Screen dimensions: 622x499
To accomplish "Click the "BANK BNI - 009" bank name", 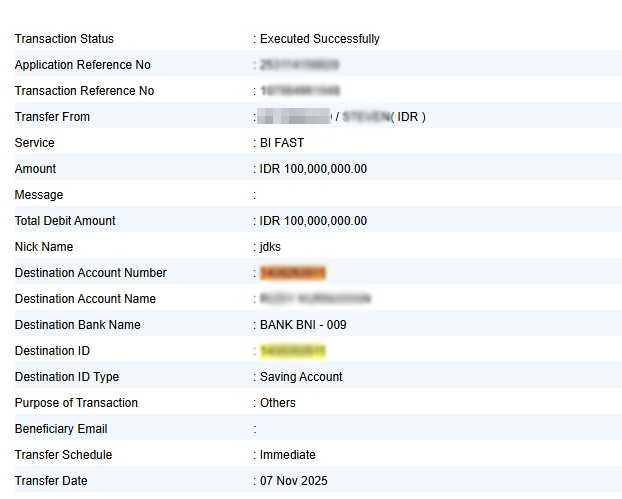I will coord(303,325).
